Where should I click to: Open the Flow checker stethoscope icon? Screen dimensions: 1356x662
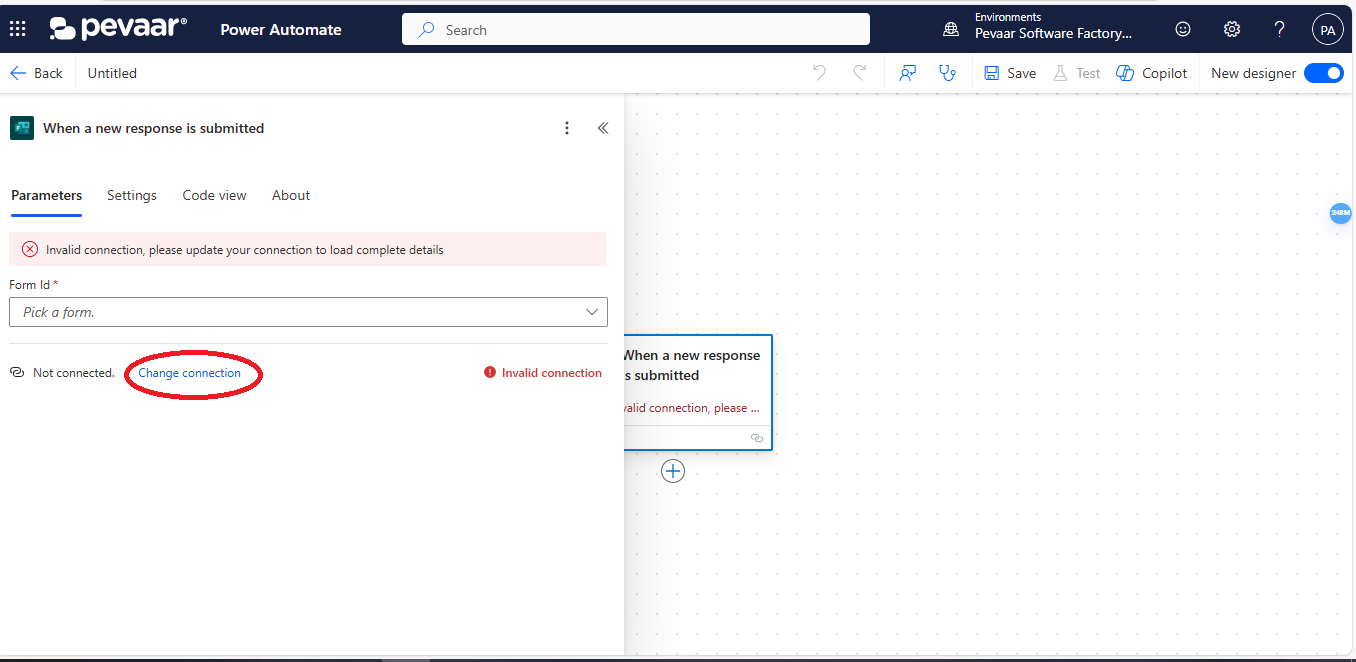(947, 73)
